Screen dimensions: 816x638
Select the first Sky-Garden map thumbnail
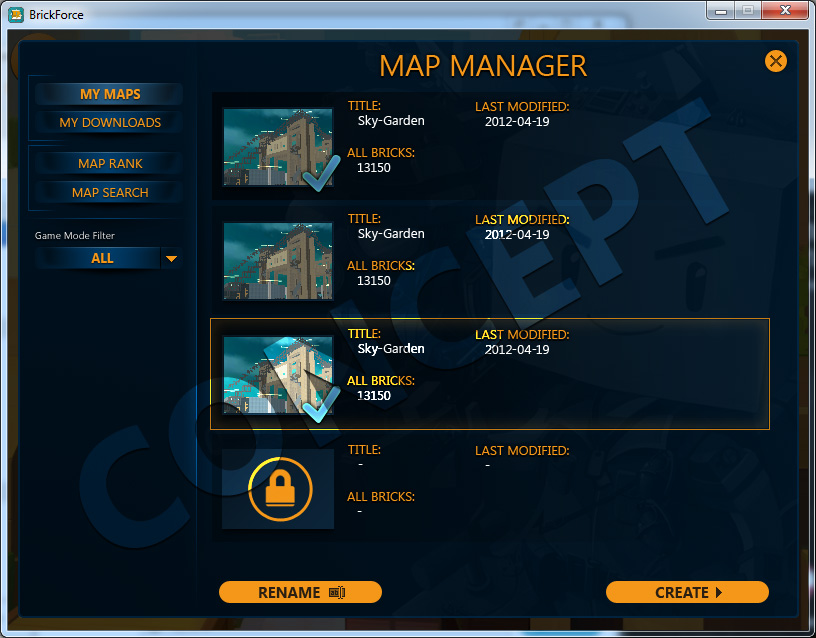tap(278, 147)
